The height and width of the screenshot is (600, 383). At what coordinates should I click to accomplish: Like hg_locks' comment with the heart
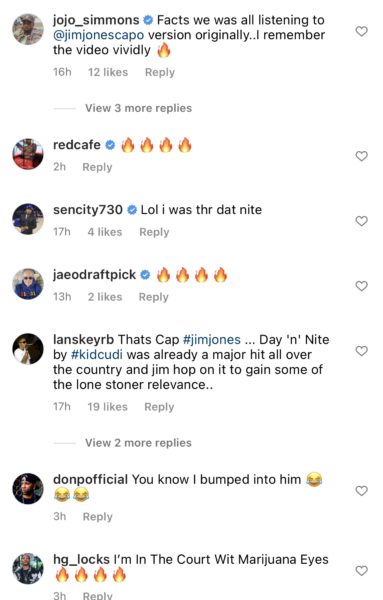point(362,571)
